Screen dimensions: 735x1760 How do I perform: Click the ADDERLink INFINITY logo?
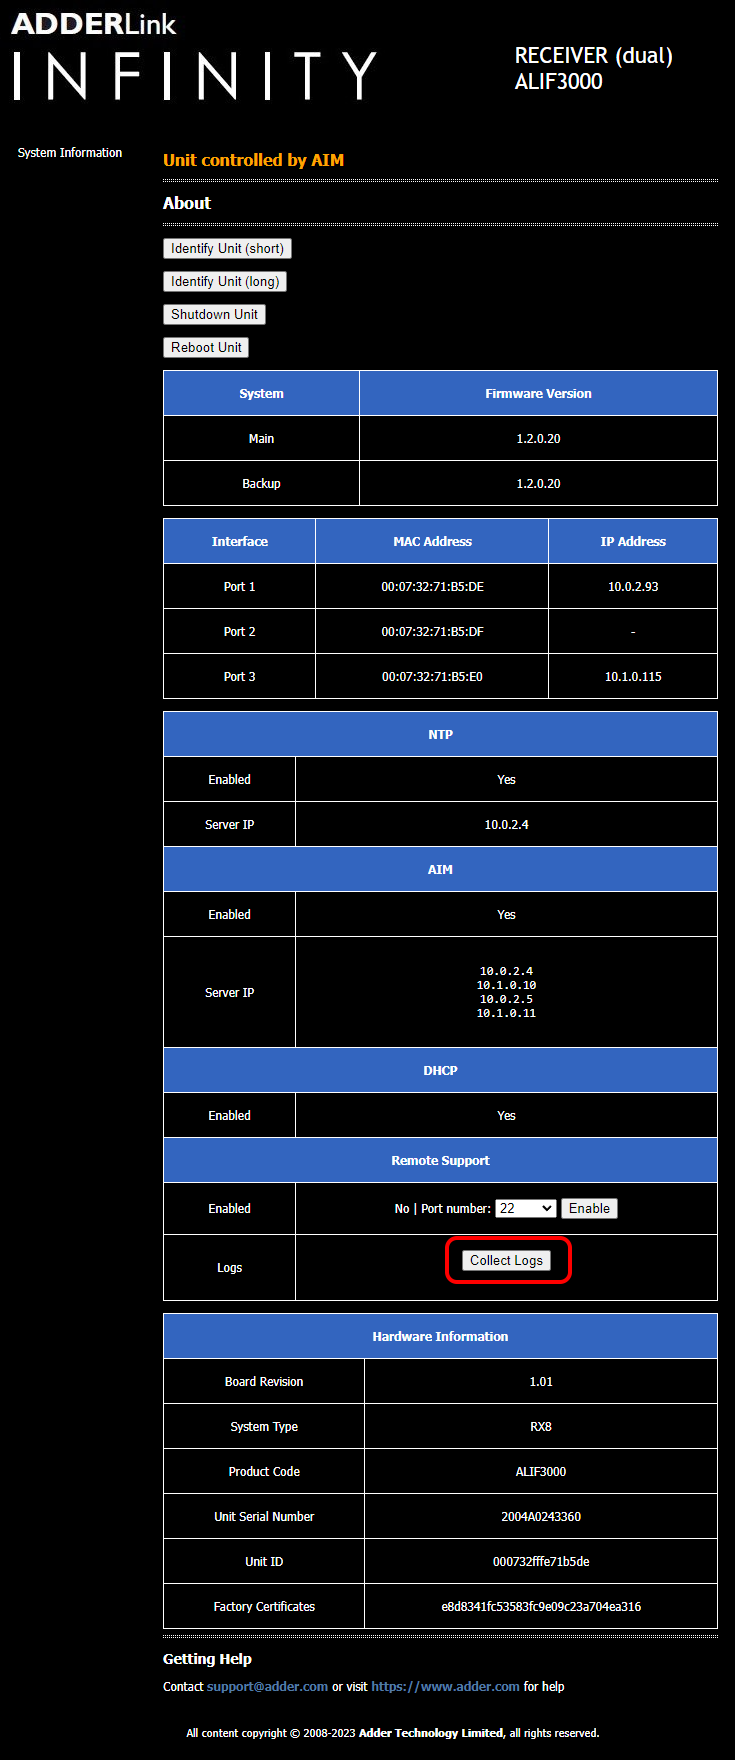click(194, 56)
